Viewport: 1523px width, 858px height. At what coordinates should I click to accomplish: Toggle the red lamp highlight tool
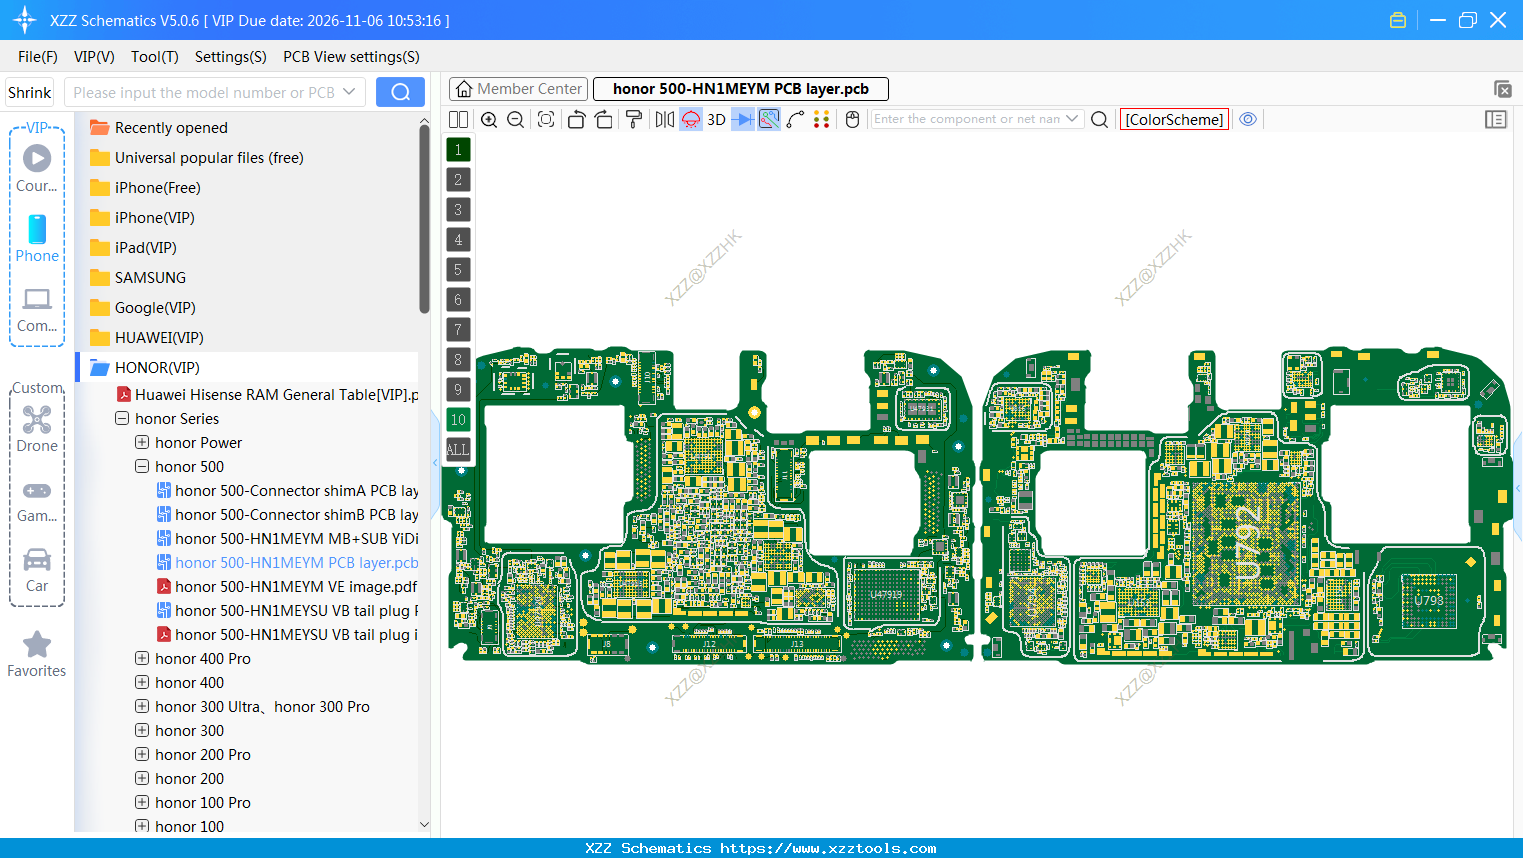click(x=690, y=119)
